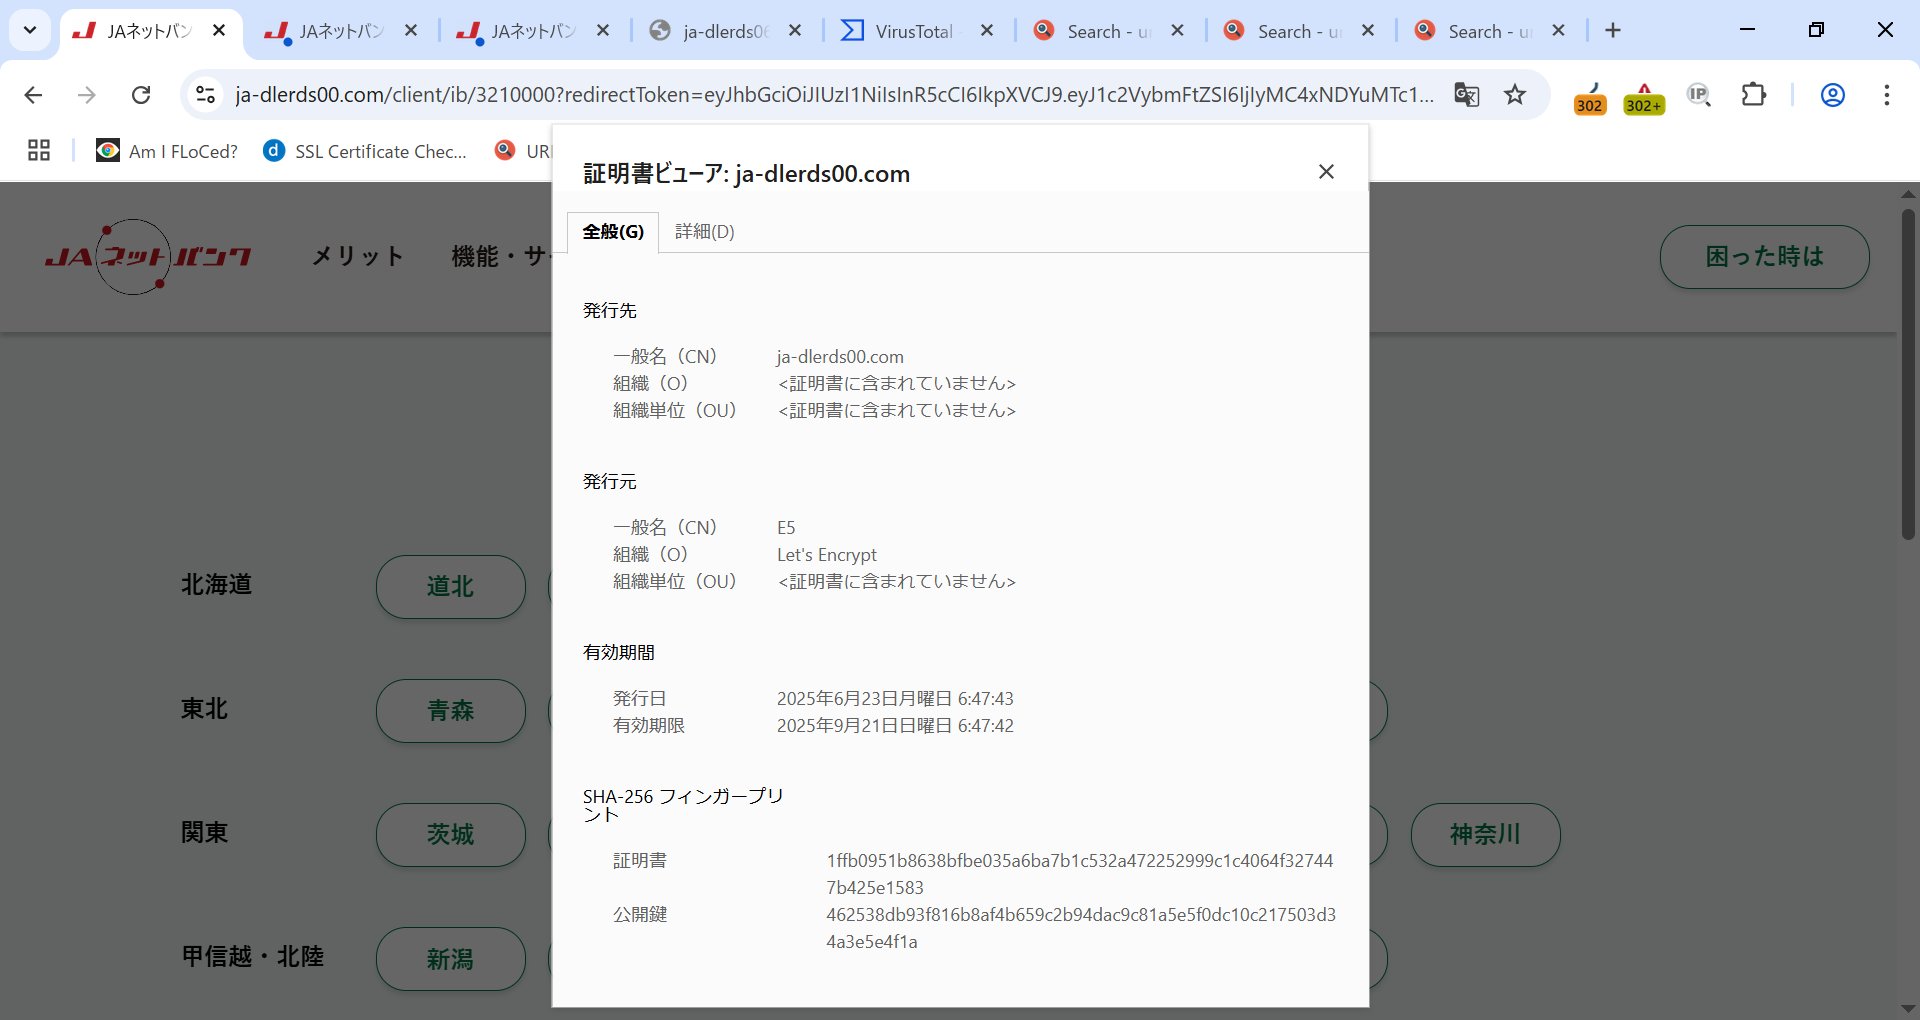
Task: Open the Am I FLoCed? bookmark
Action: tap(167, 151)
